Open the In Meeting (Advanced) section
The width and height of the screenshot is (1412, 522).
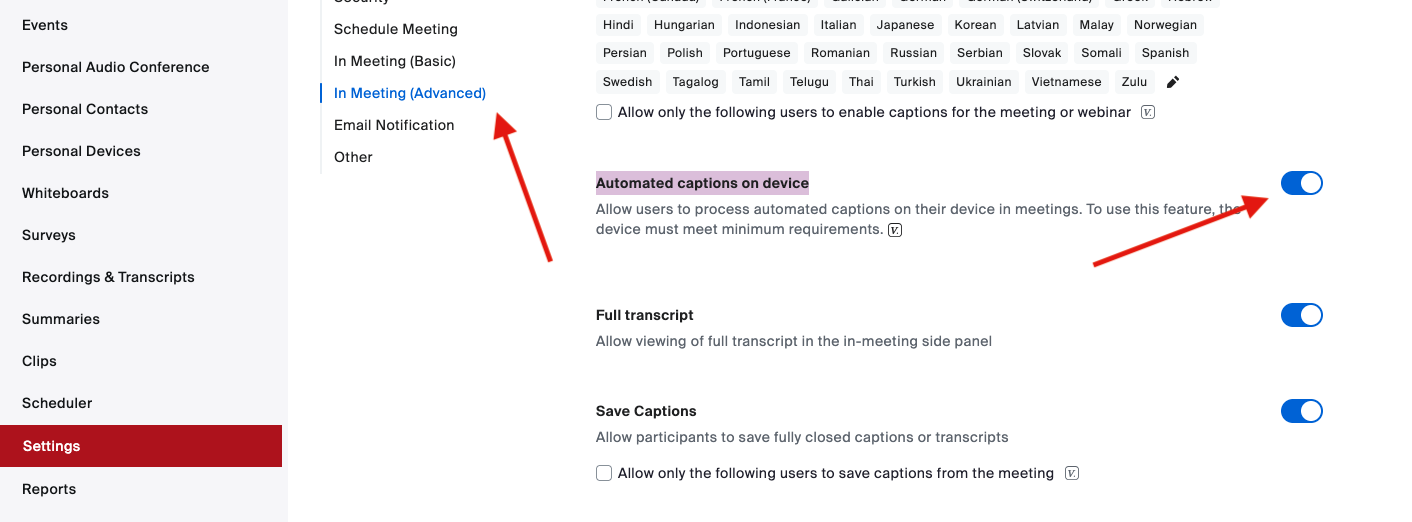pos(410,93)
